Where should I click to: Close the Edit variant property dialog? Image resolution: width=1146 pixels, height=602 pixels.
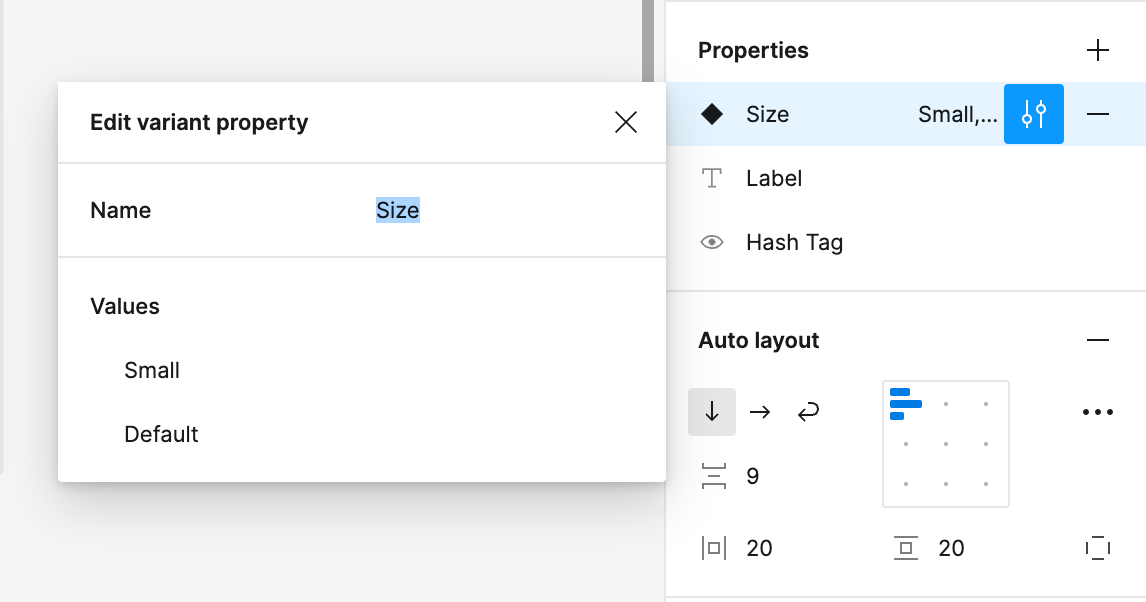point(626,121)
